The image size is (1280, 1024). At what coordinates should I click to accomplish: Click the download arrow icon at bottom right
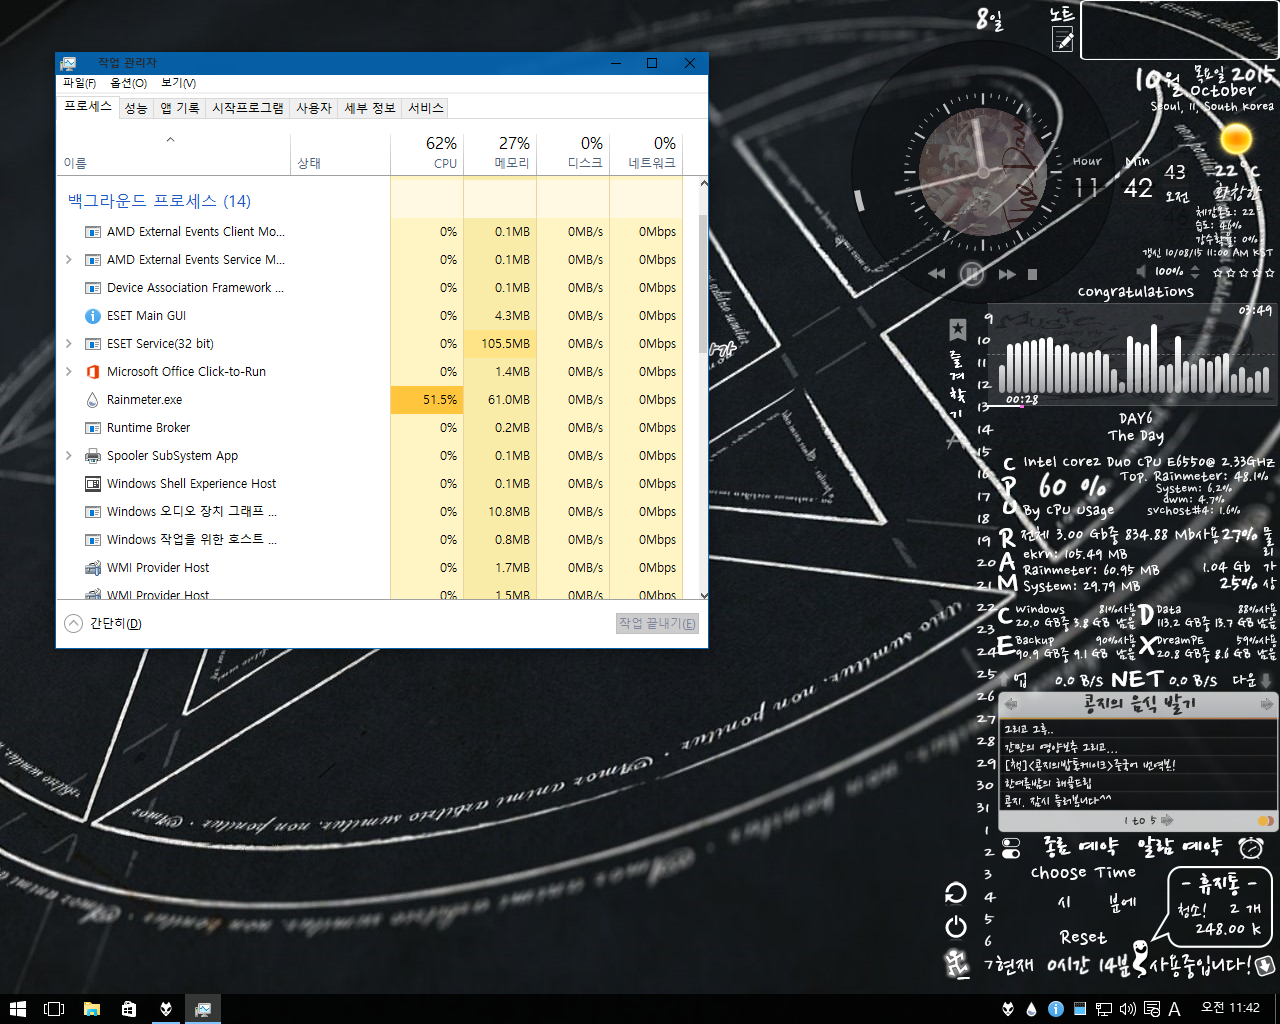point(1265,966)
